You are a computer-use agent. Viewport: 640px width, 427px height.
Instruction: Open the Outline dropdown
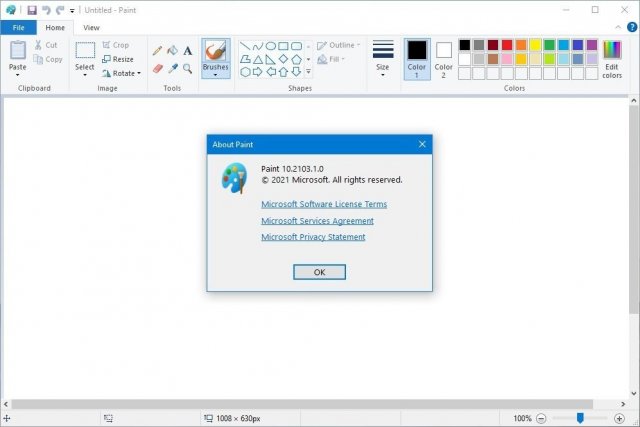pyautogui.click(x=339, y=45)
